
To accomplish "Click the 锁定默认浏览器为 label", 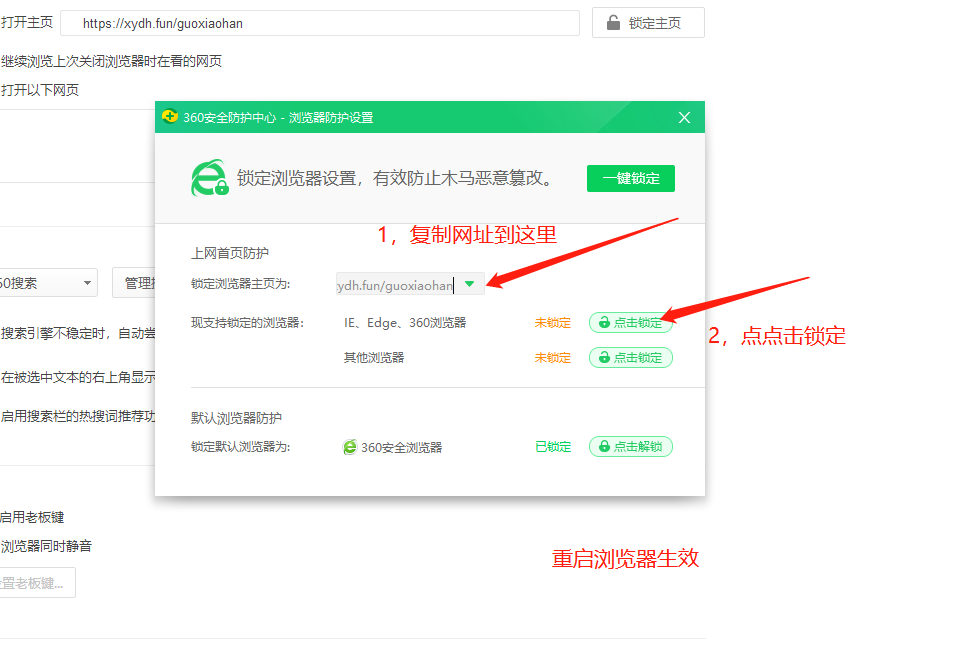I will coord(240,446).
